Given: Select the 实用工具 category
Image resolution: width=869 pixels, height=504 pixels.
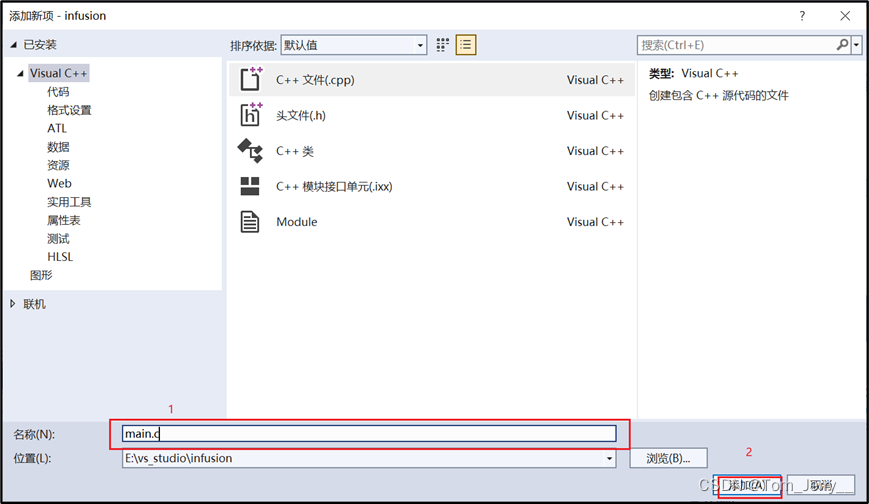Looking at the screenshot, I should click(x=69, y=202).
